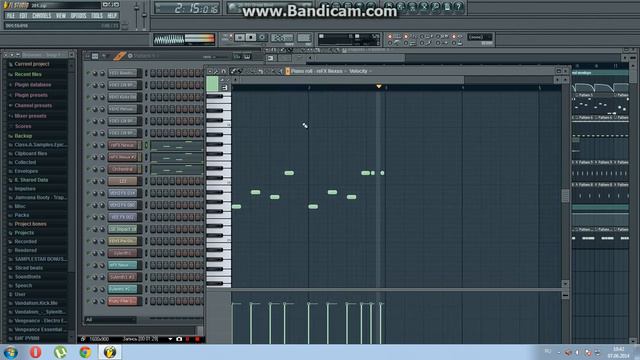Expand Plugin presets in browser
The height and width of the screenshot is (360, 640).
pos(31,95)
